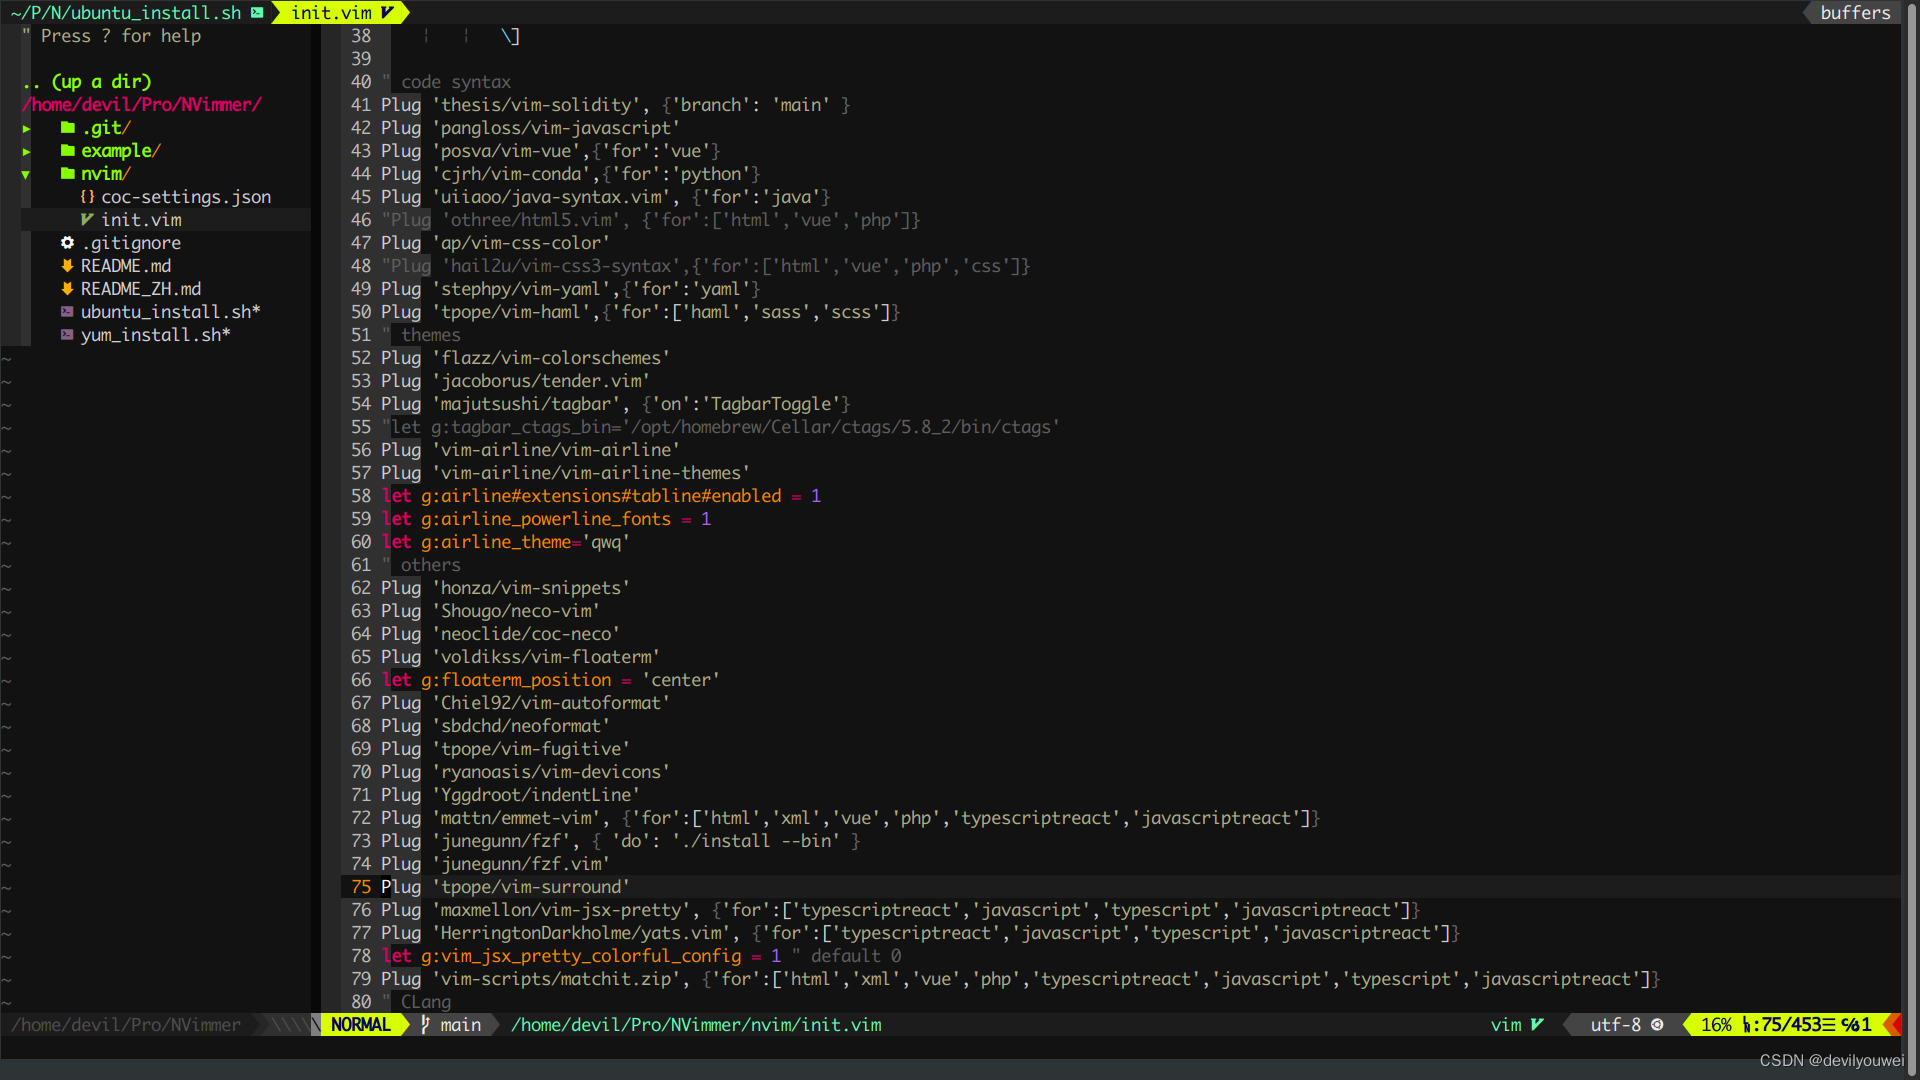
Task: Click the nvim folder icon
Action: (x=68, y=173)
